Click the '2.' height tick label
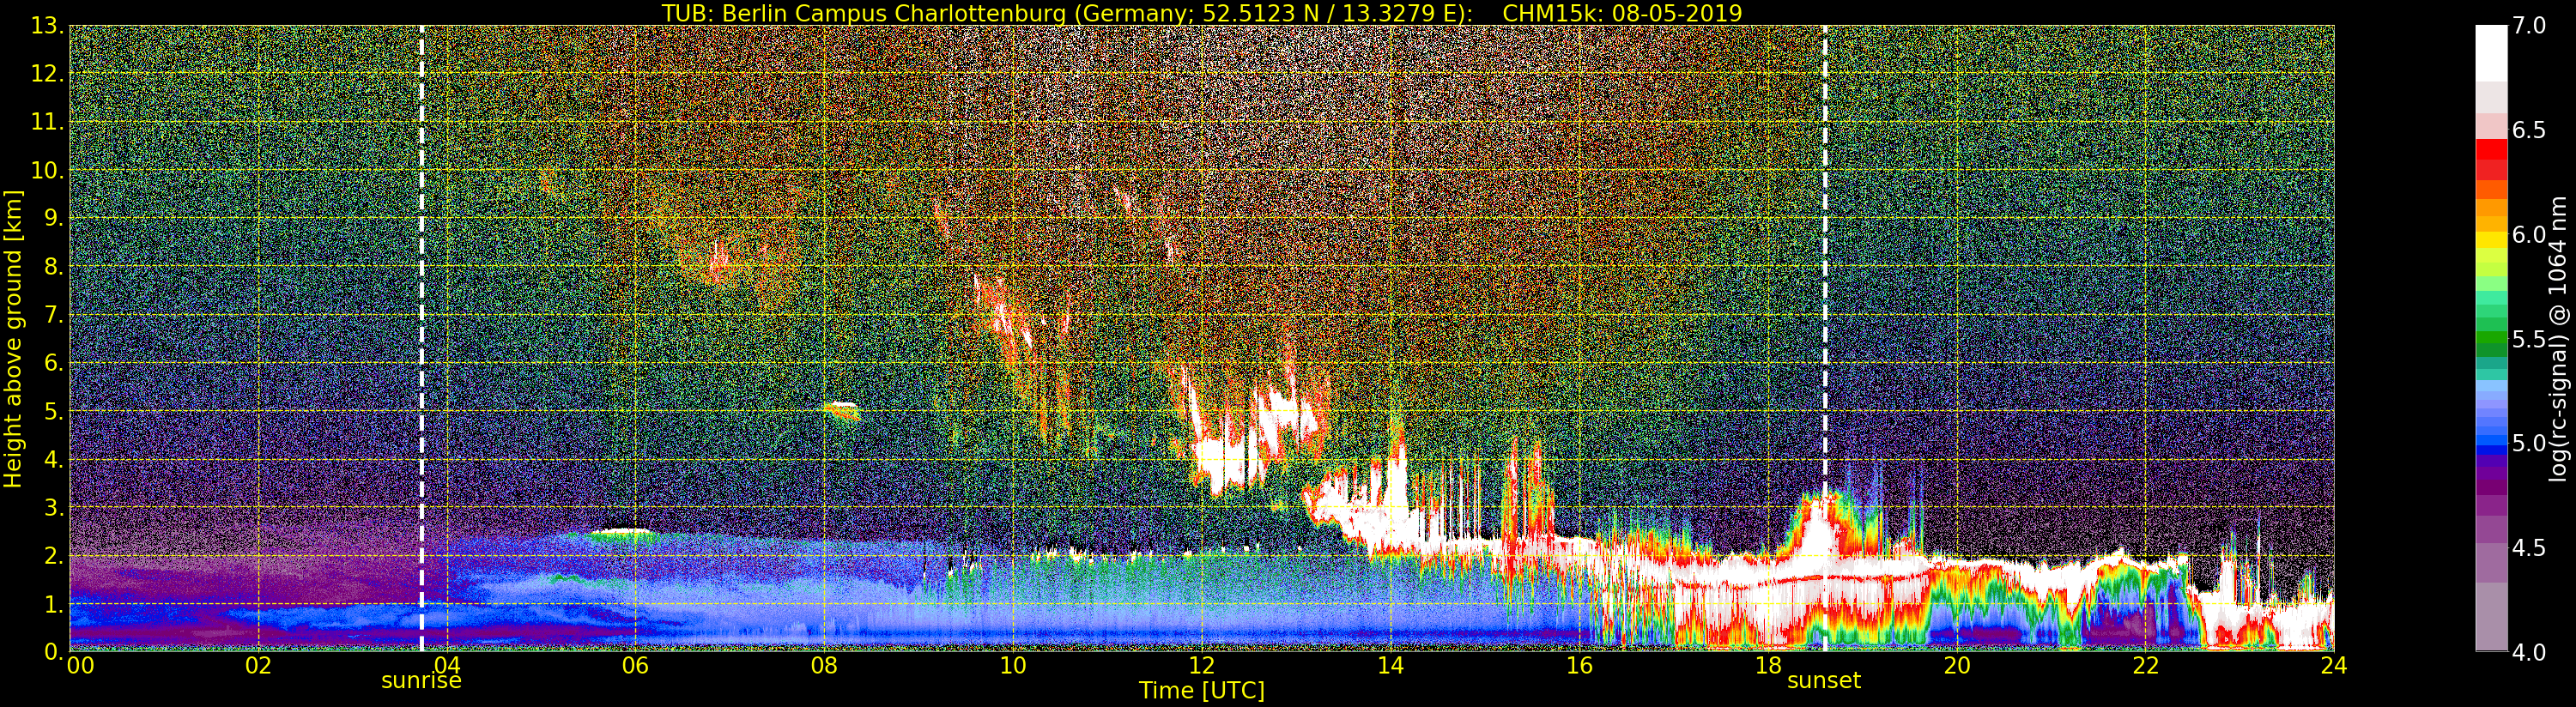This screenshot has width=2576, height=707. click(x=53, y=555)
